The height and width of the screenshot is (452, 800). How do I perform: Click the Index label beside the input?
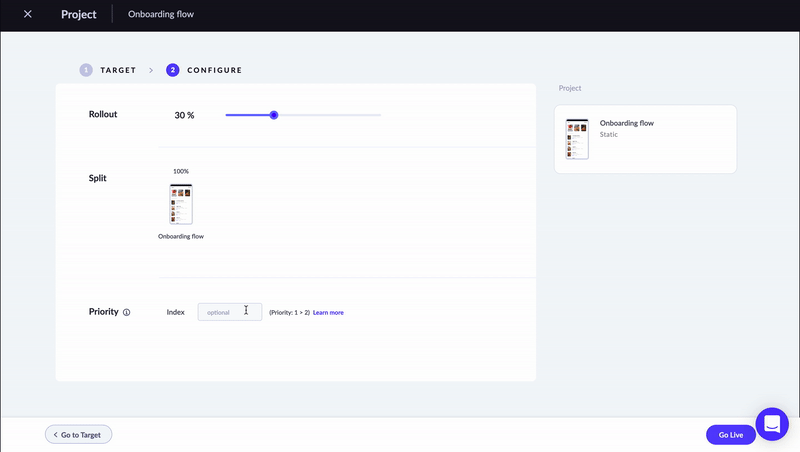[176, 312]
